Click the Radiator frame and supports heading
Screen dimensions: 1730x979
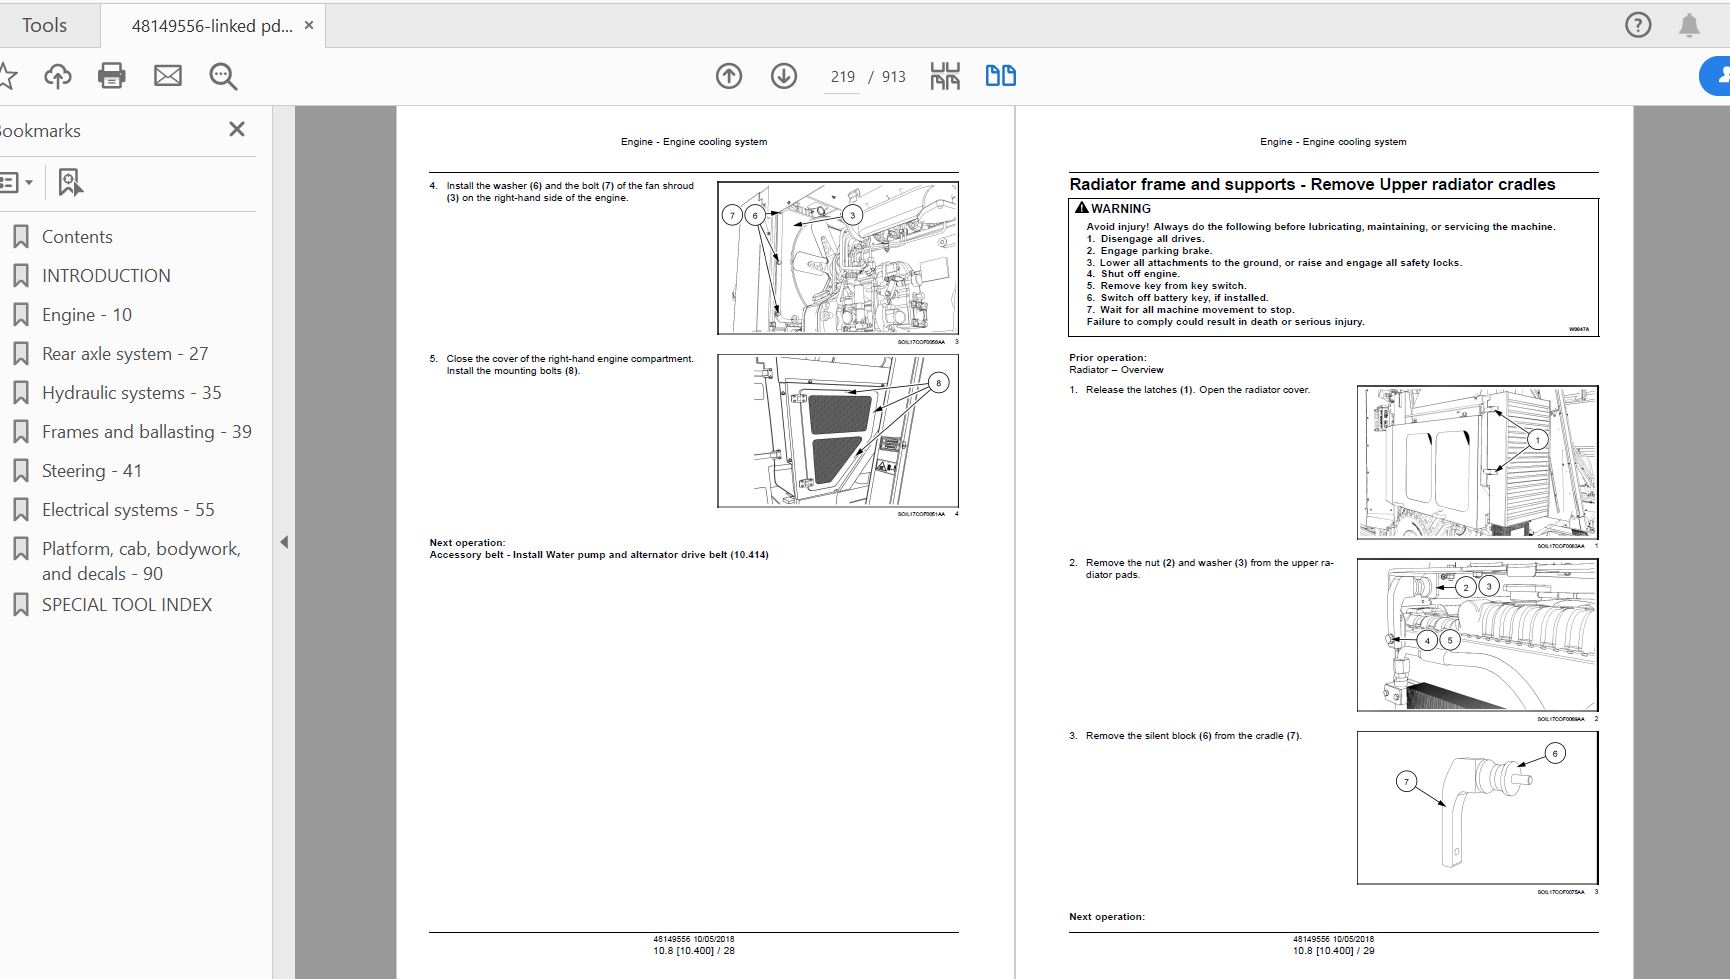point(1312,185)
